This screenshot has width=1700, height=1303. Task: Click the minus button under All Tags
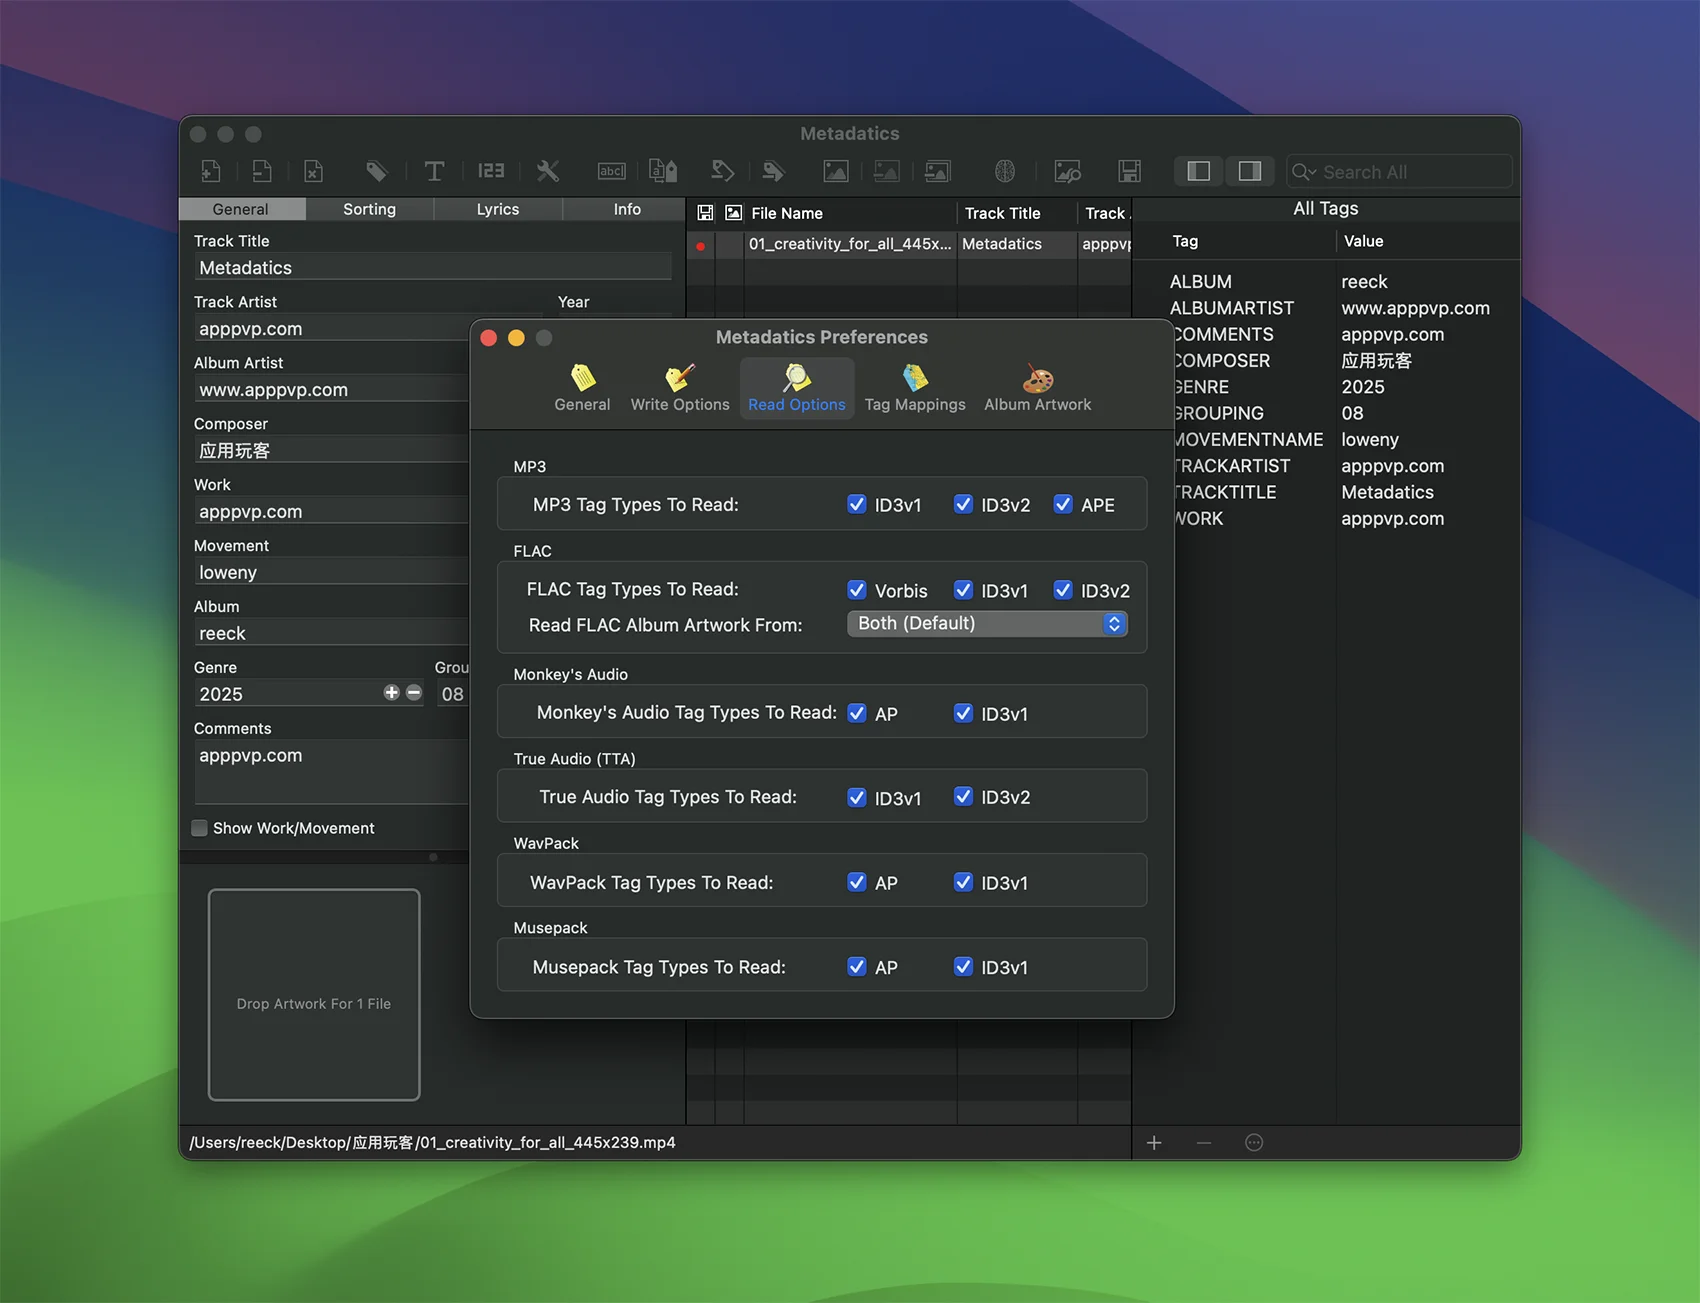point(1204,1142)
